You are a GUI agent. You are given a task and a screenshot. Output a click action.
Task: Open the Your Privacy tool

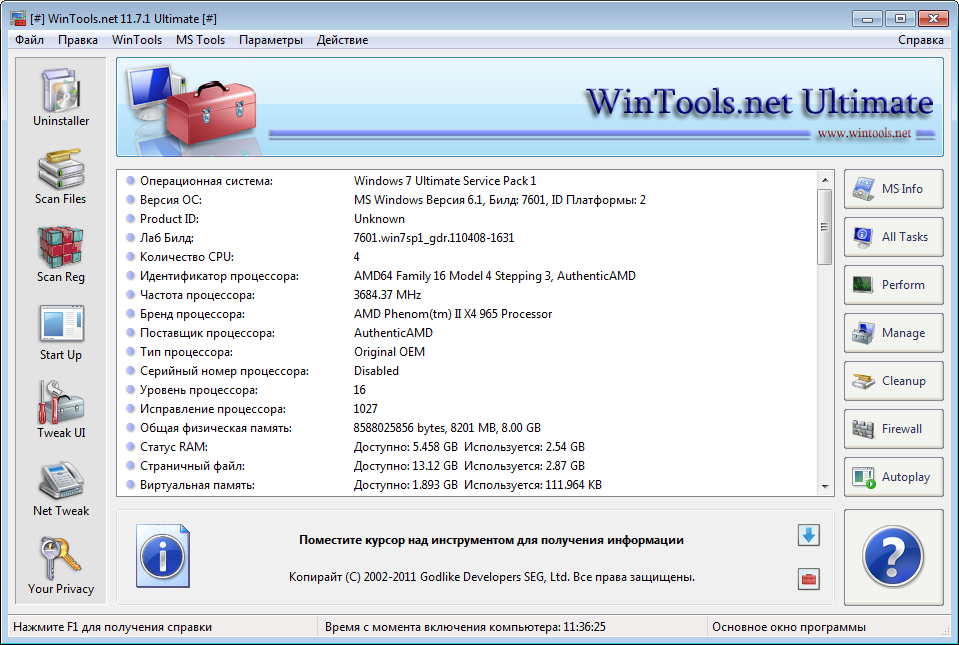pyautogui.click(x=61, y=566)
